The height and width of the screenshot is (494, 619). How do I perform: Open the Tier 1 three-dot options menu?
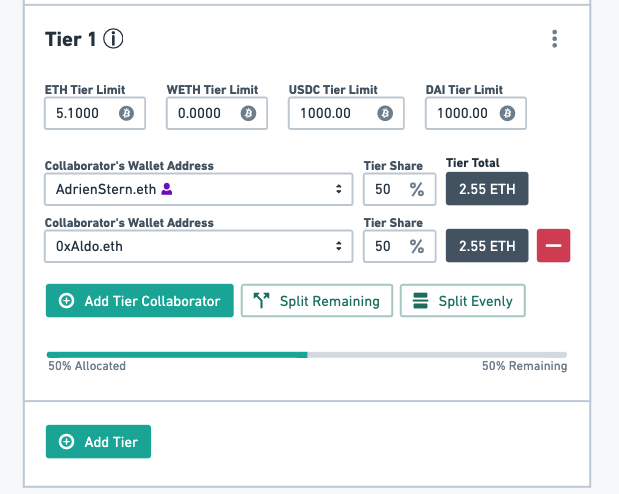click(x=555, y=39)
